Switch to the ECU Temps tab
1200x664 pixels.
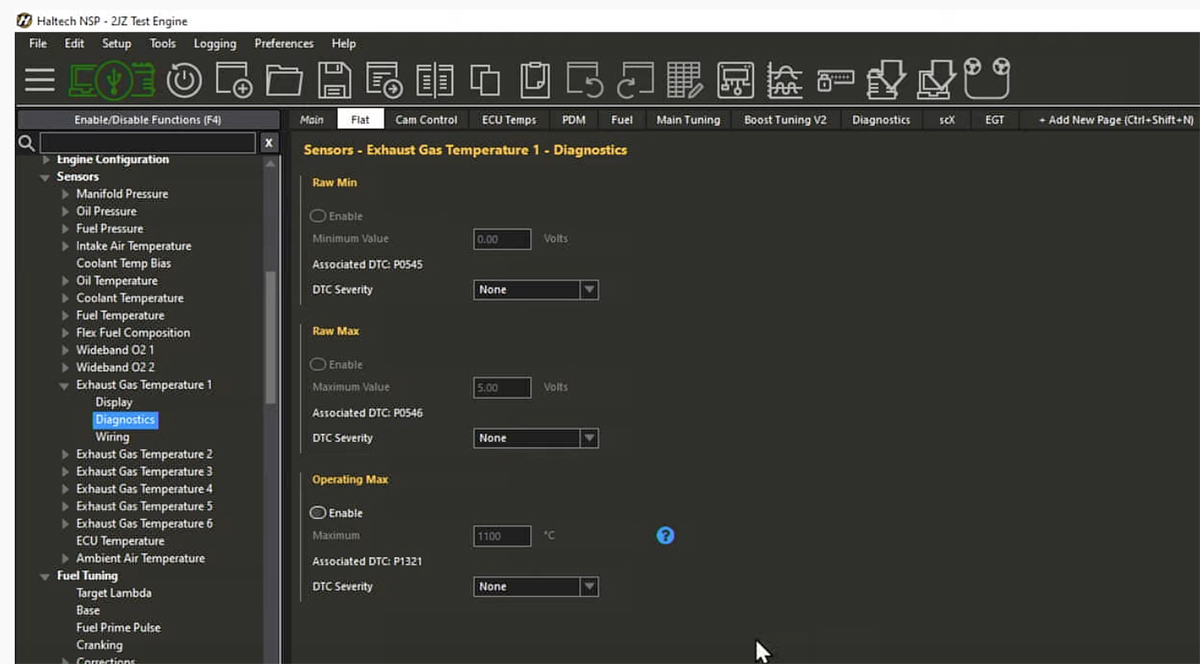509,120
